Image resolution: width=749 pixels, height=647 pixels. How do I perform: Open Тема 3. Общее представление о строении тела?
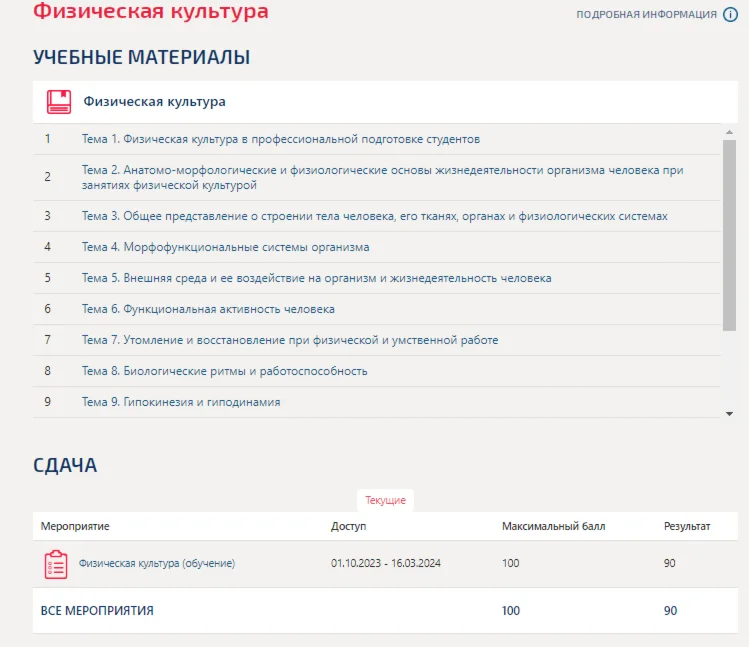coord(374,216)
